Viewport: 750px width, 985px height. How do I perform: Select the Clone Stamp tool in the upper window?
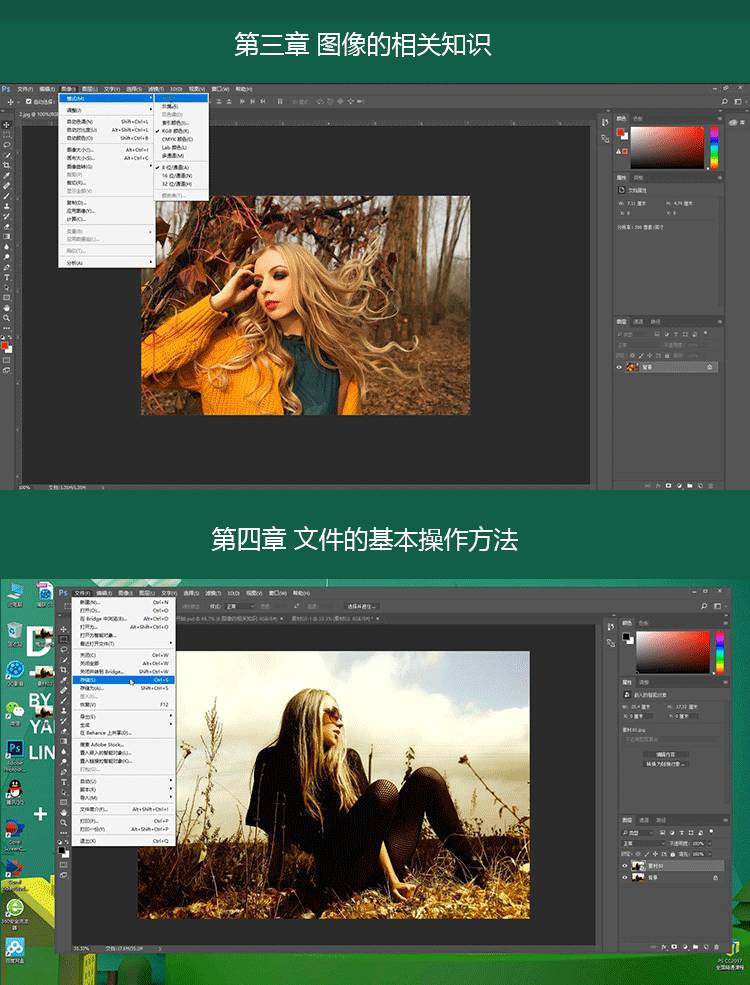coord(7,205)
